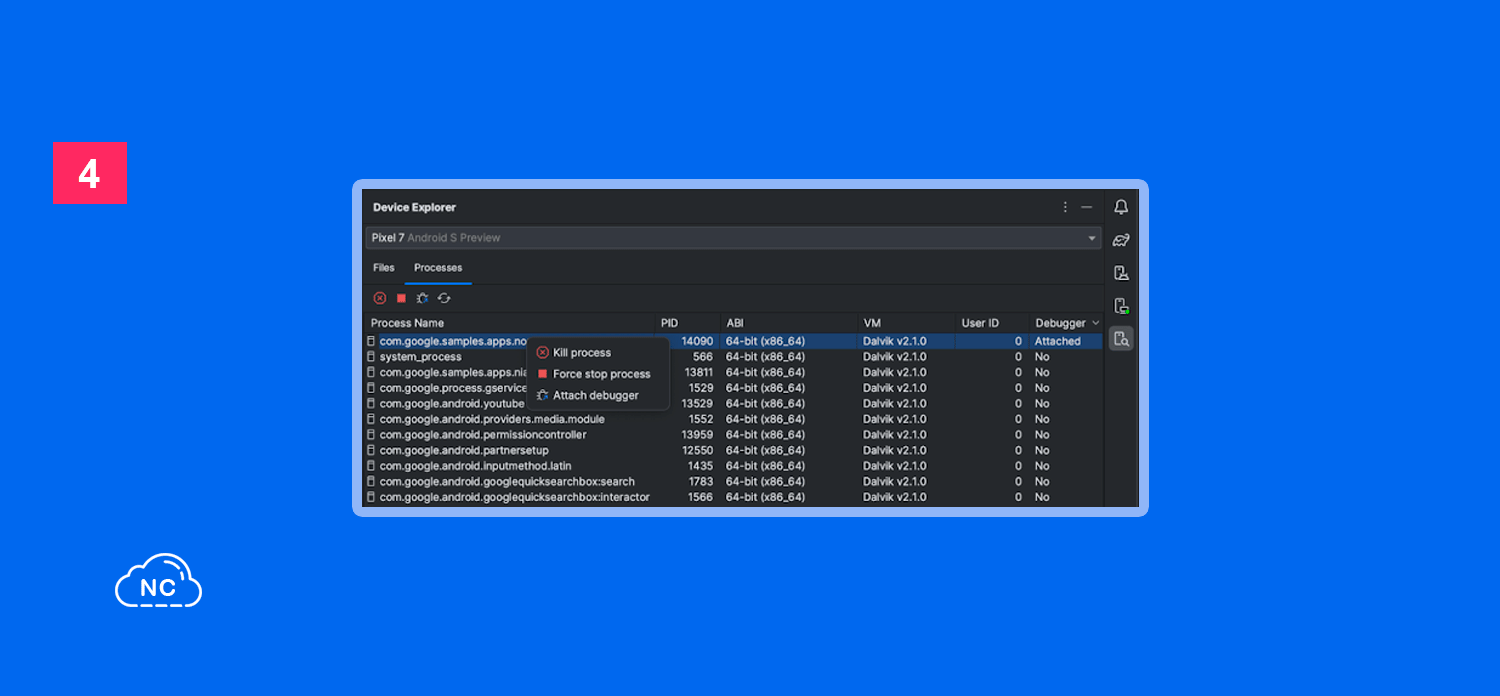Click PID 14090 cell
The height and width of the screenshot is (696, 1500).
tap(697, 341)
